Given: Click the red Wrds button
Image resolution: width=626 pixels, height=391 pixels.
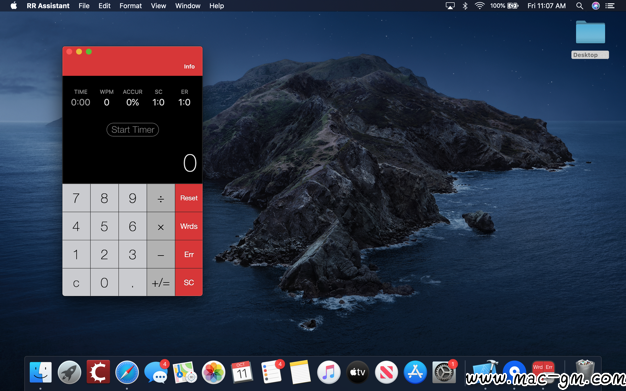Looking at the screenshot, I should [189, 226].
